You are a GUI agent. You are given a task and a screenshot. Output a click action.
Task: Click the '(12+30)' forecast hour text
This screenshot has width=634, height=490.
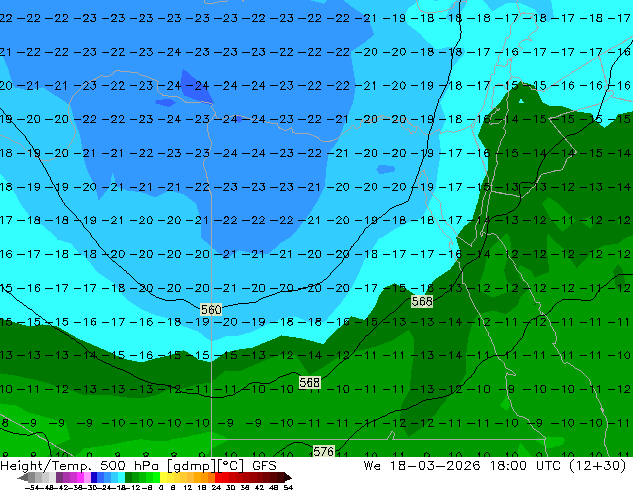tap(598, 466)
